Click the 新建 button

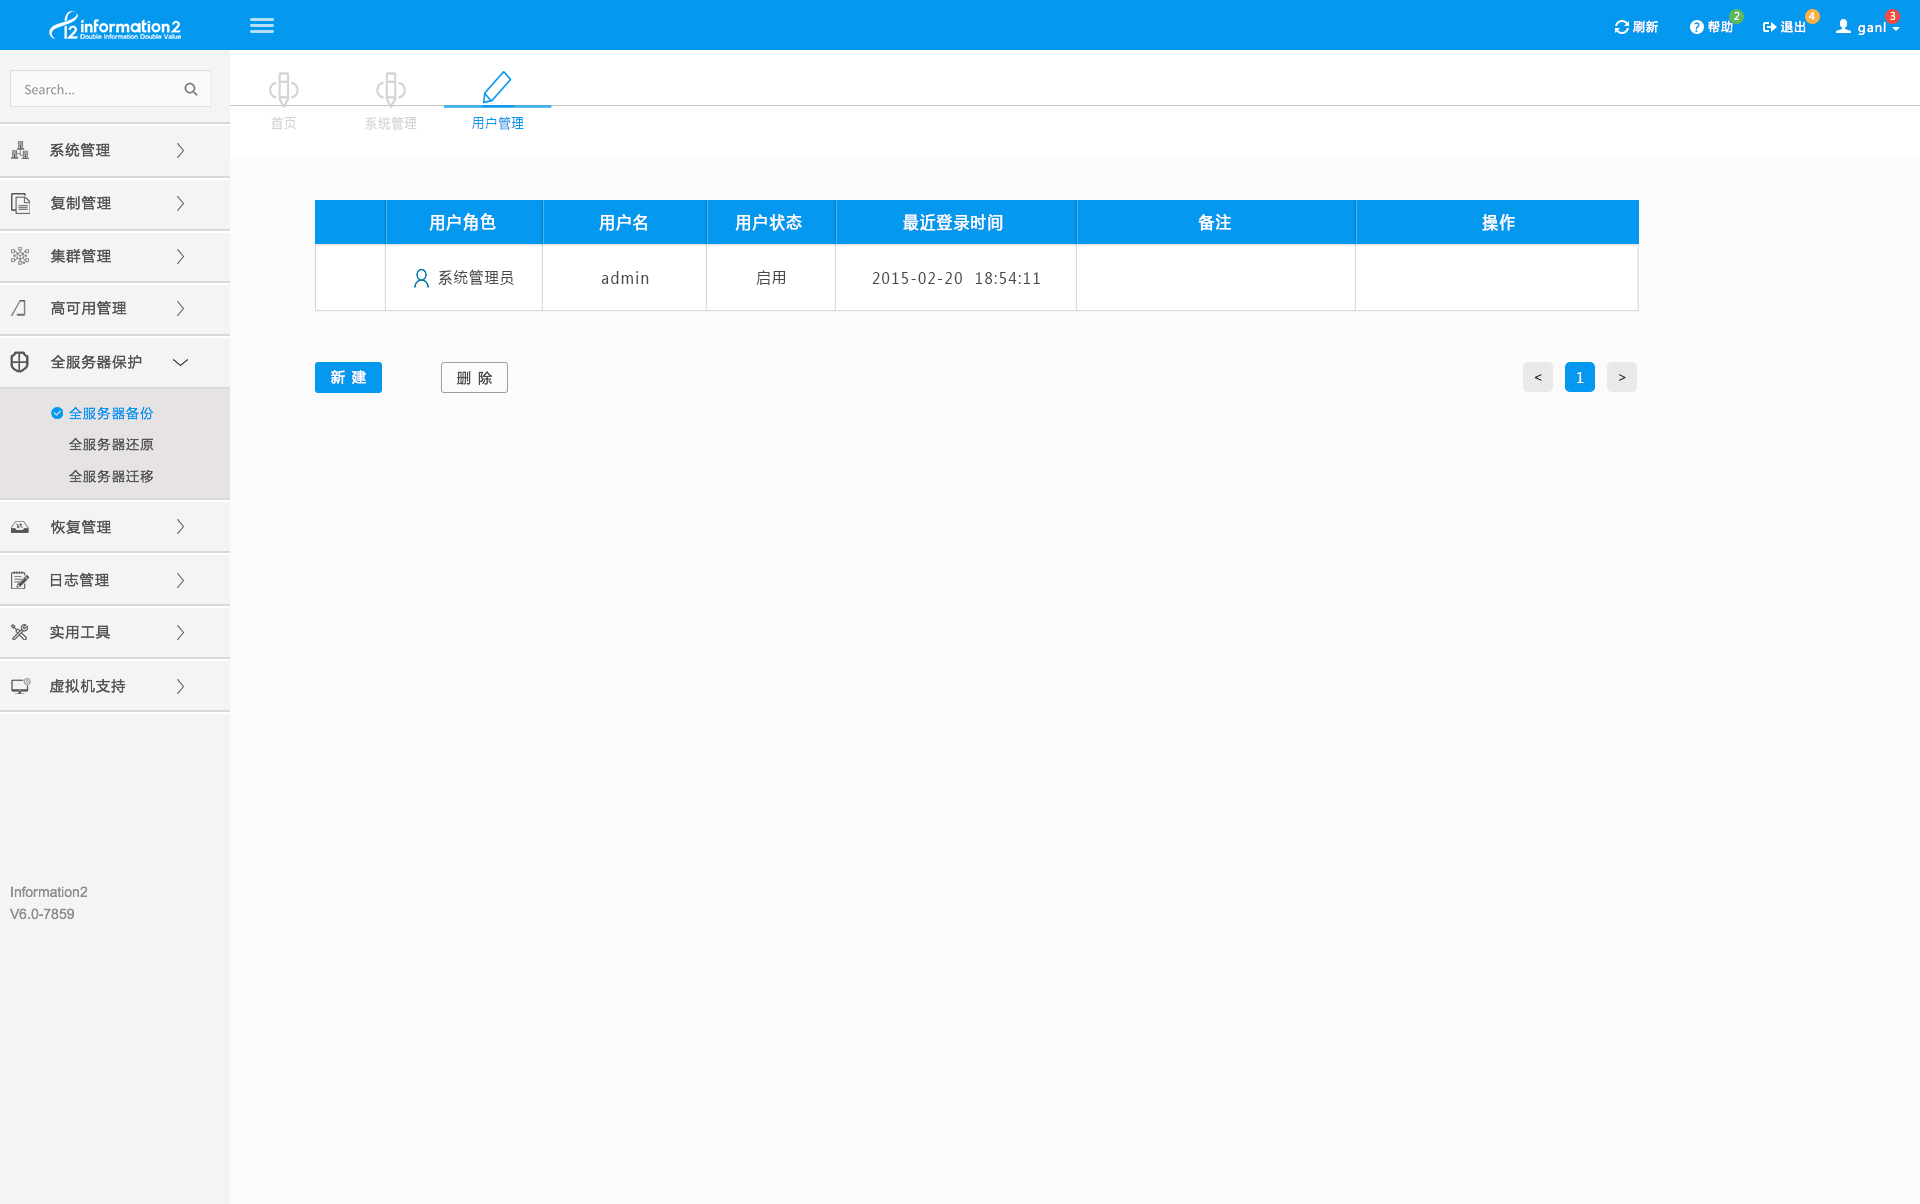point(348,377)
